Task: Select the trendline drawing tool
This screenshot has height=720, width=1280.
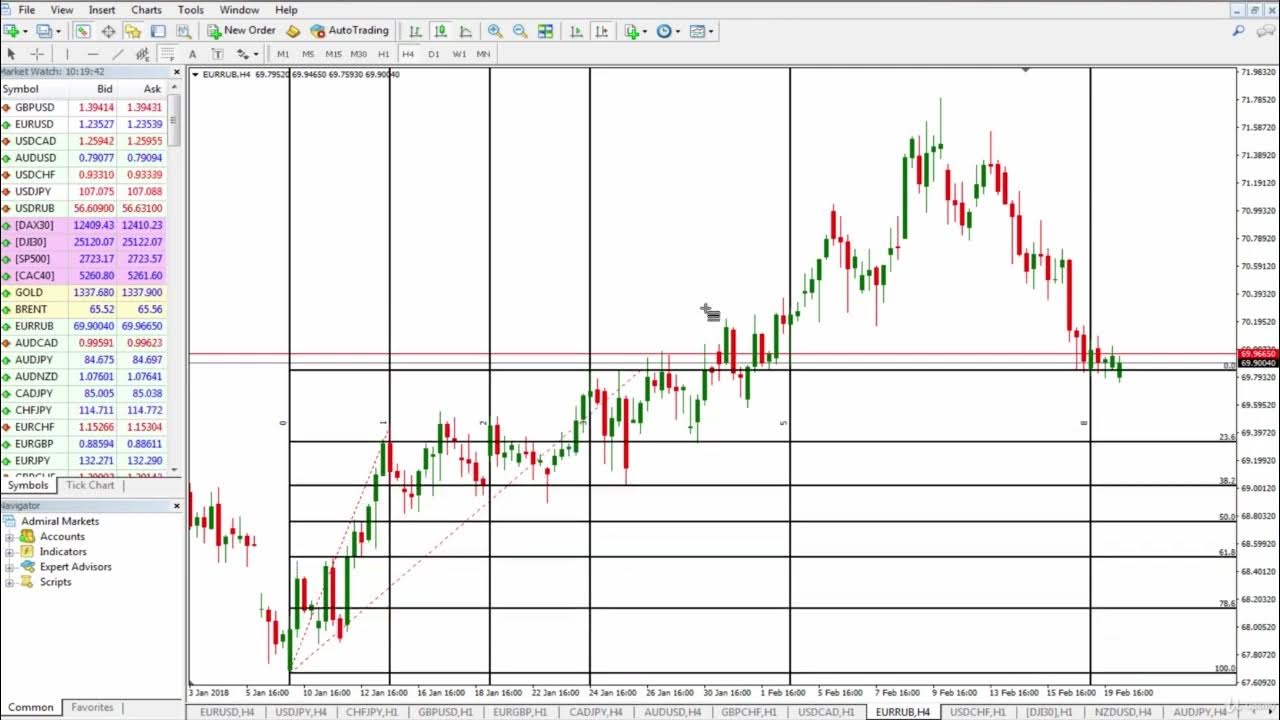Action: tap(117, 54)
